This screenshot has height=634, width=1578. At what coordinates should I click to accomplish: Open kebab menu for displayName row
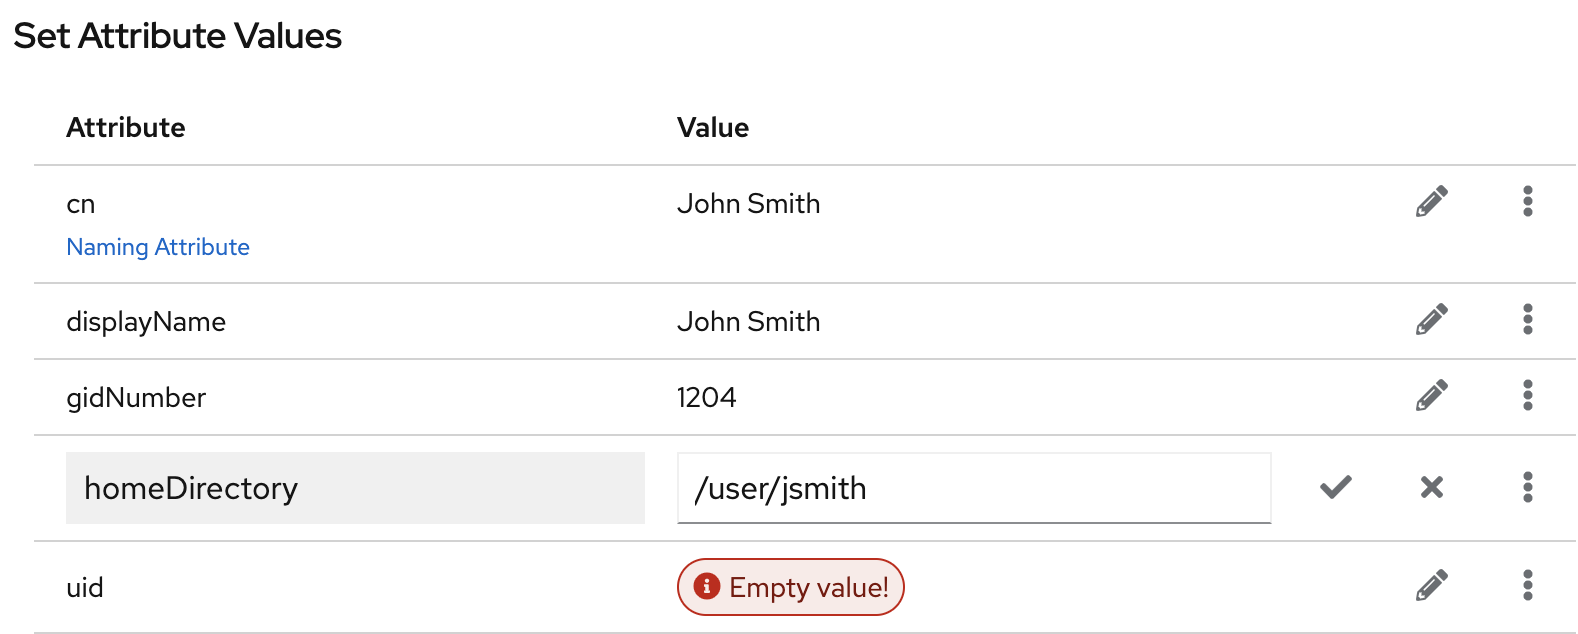[1527, 320]
